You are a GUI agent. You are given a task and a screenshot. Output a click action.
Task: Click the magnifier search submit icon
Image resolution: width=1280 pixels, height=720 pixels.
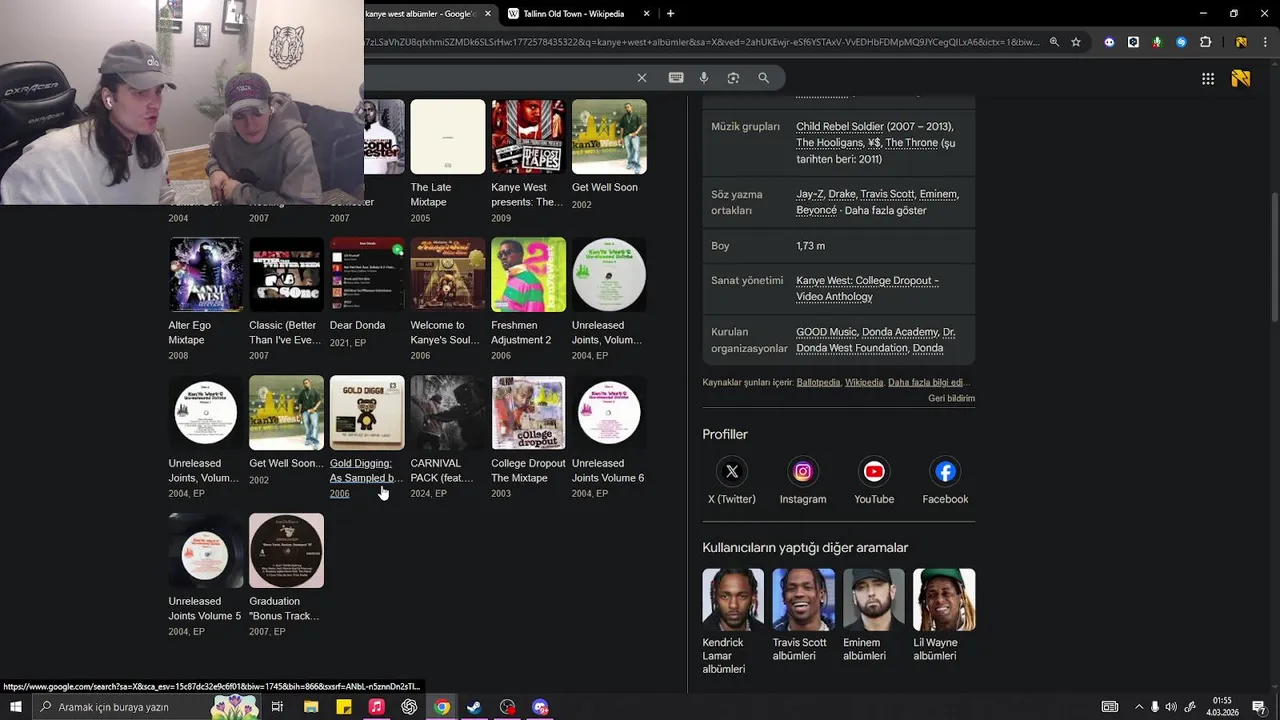[764, 78]
